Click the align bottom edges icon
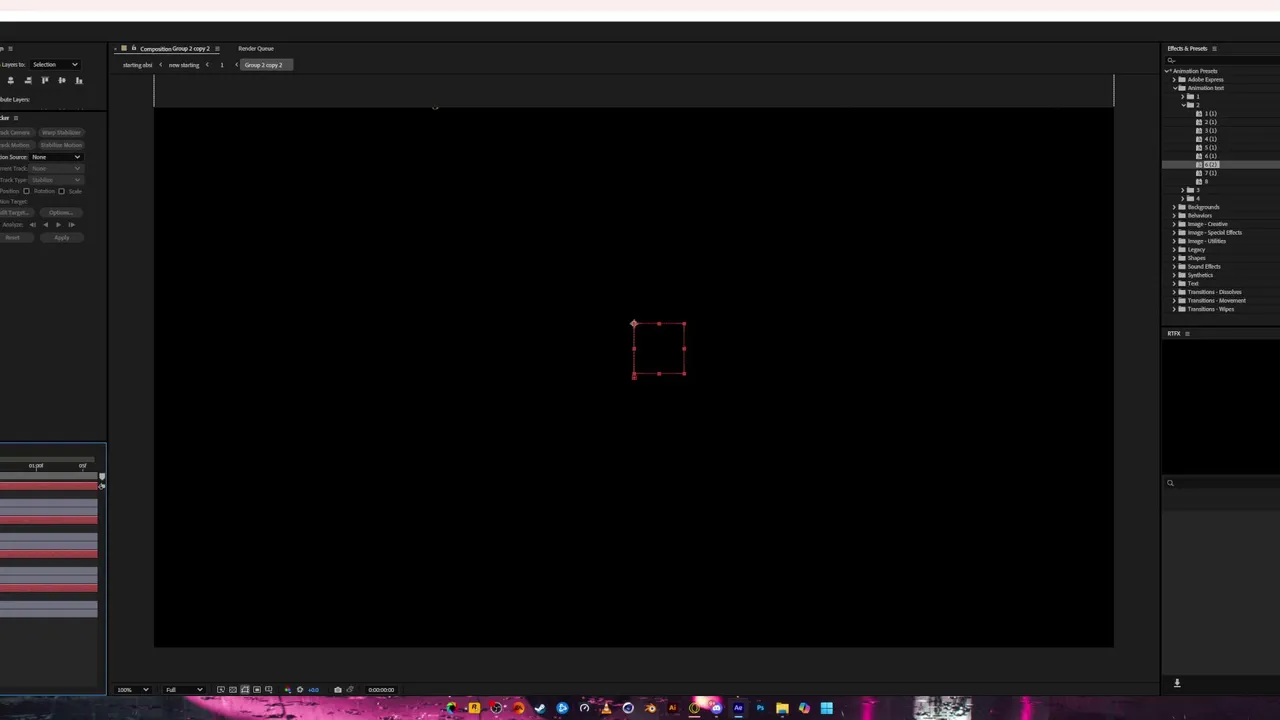1280x720 pixels. 78,80
